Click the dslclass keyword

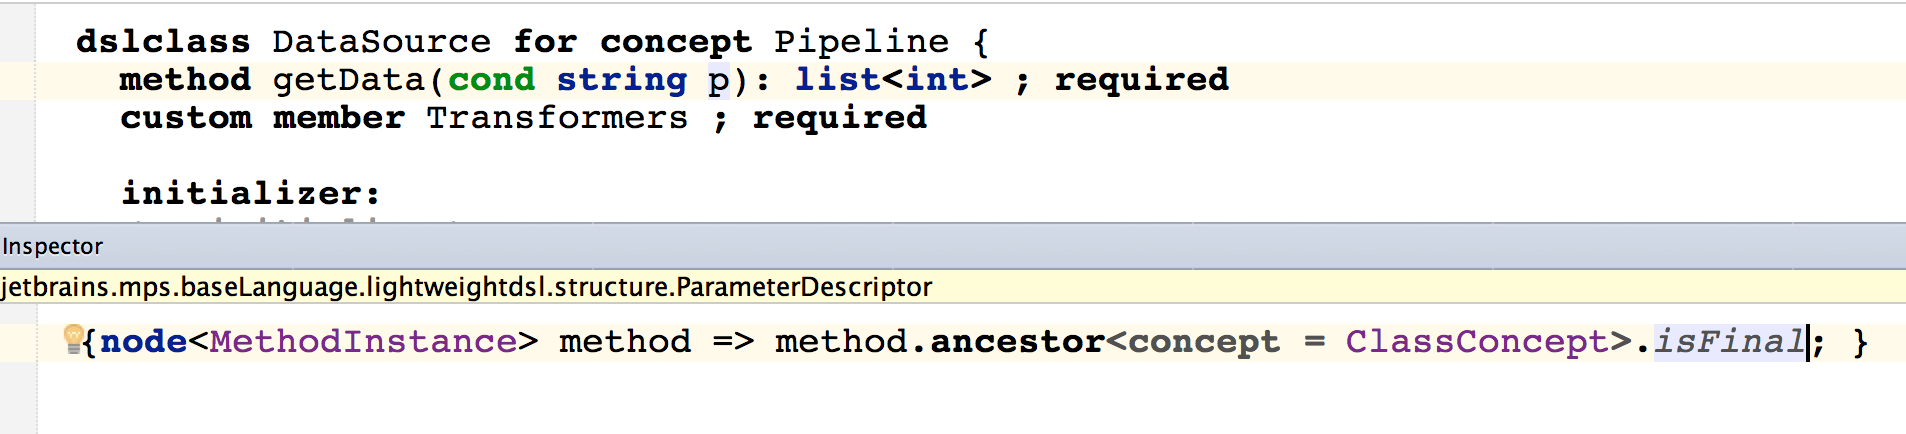click(x=163, y=42)
